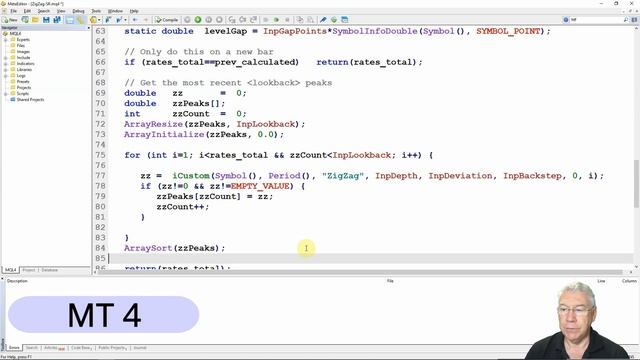Close the Navigator panel with its x button
Screen dimensions: 640x360
[x=89, y=28]
